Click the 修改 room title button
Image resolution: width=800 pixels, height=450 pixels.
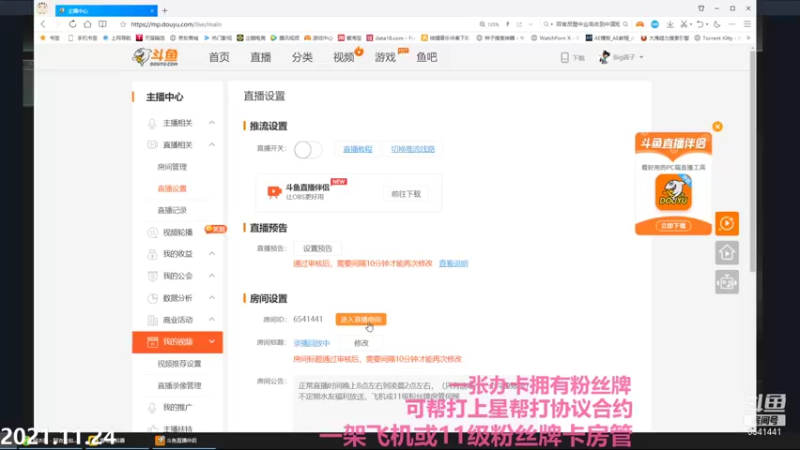coord(361,343)
